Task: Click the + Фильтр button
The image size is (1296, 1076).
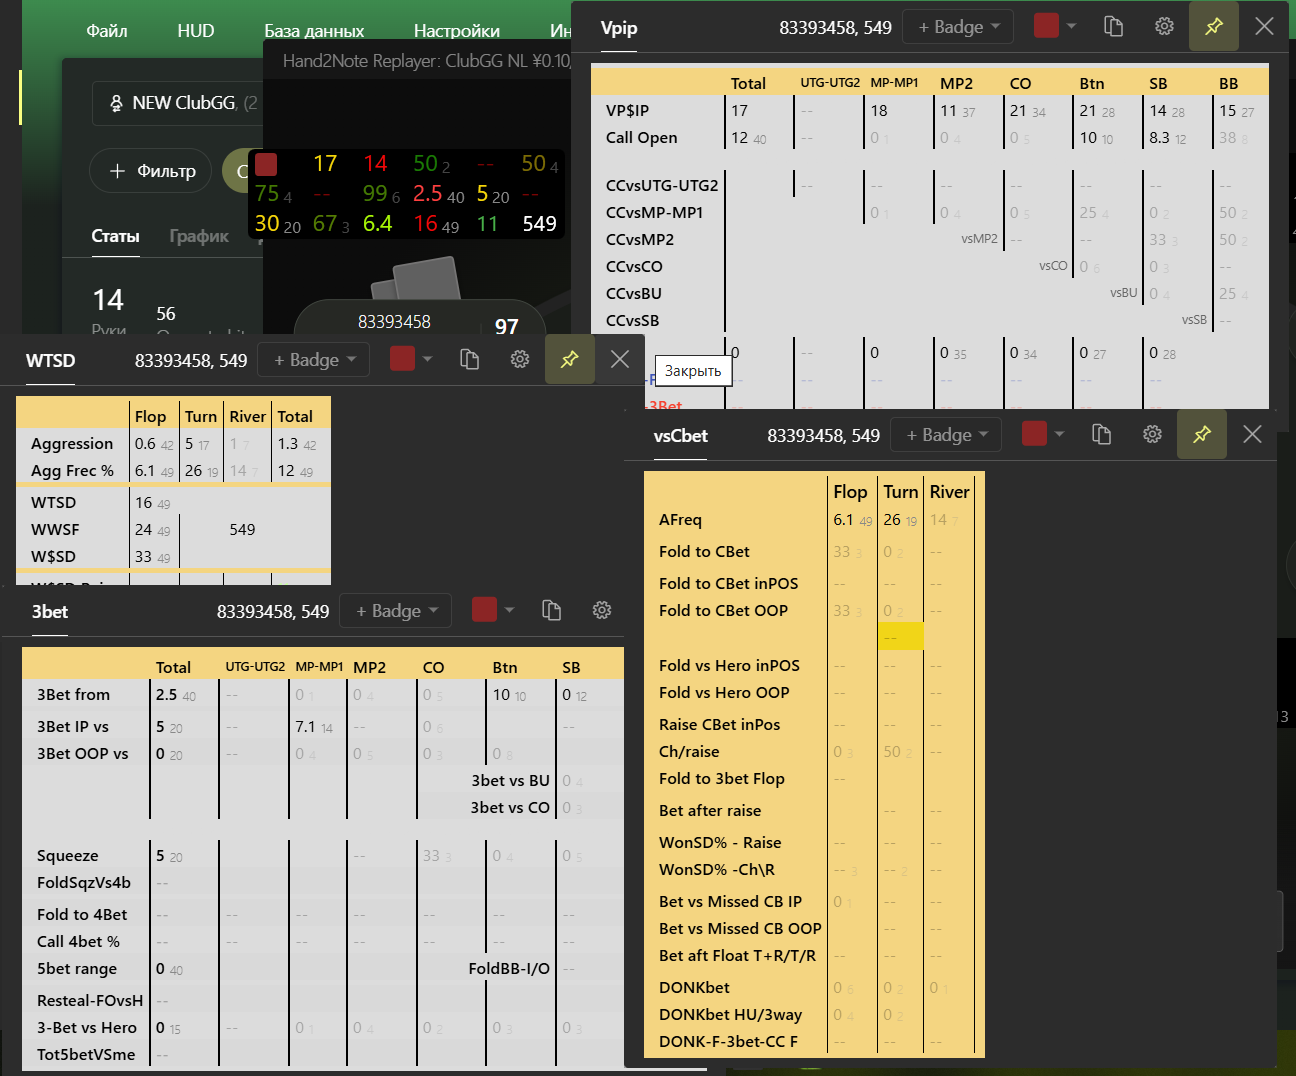Action: pos(151,171)
